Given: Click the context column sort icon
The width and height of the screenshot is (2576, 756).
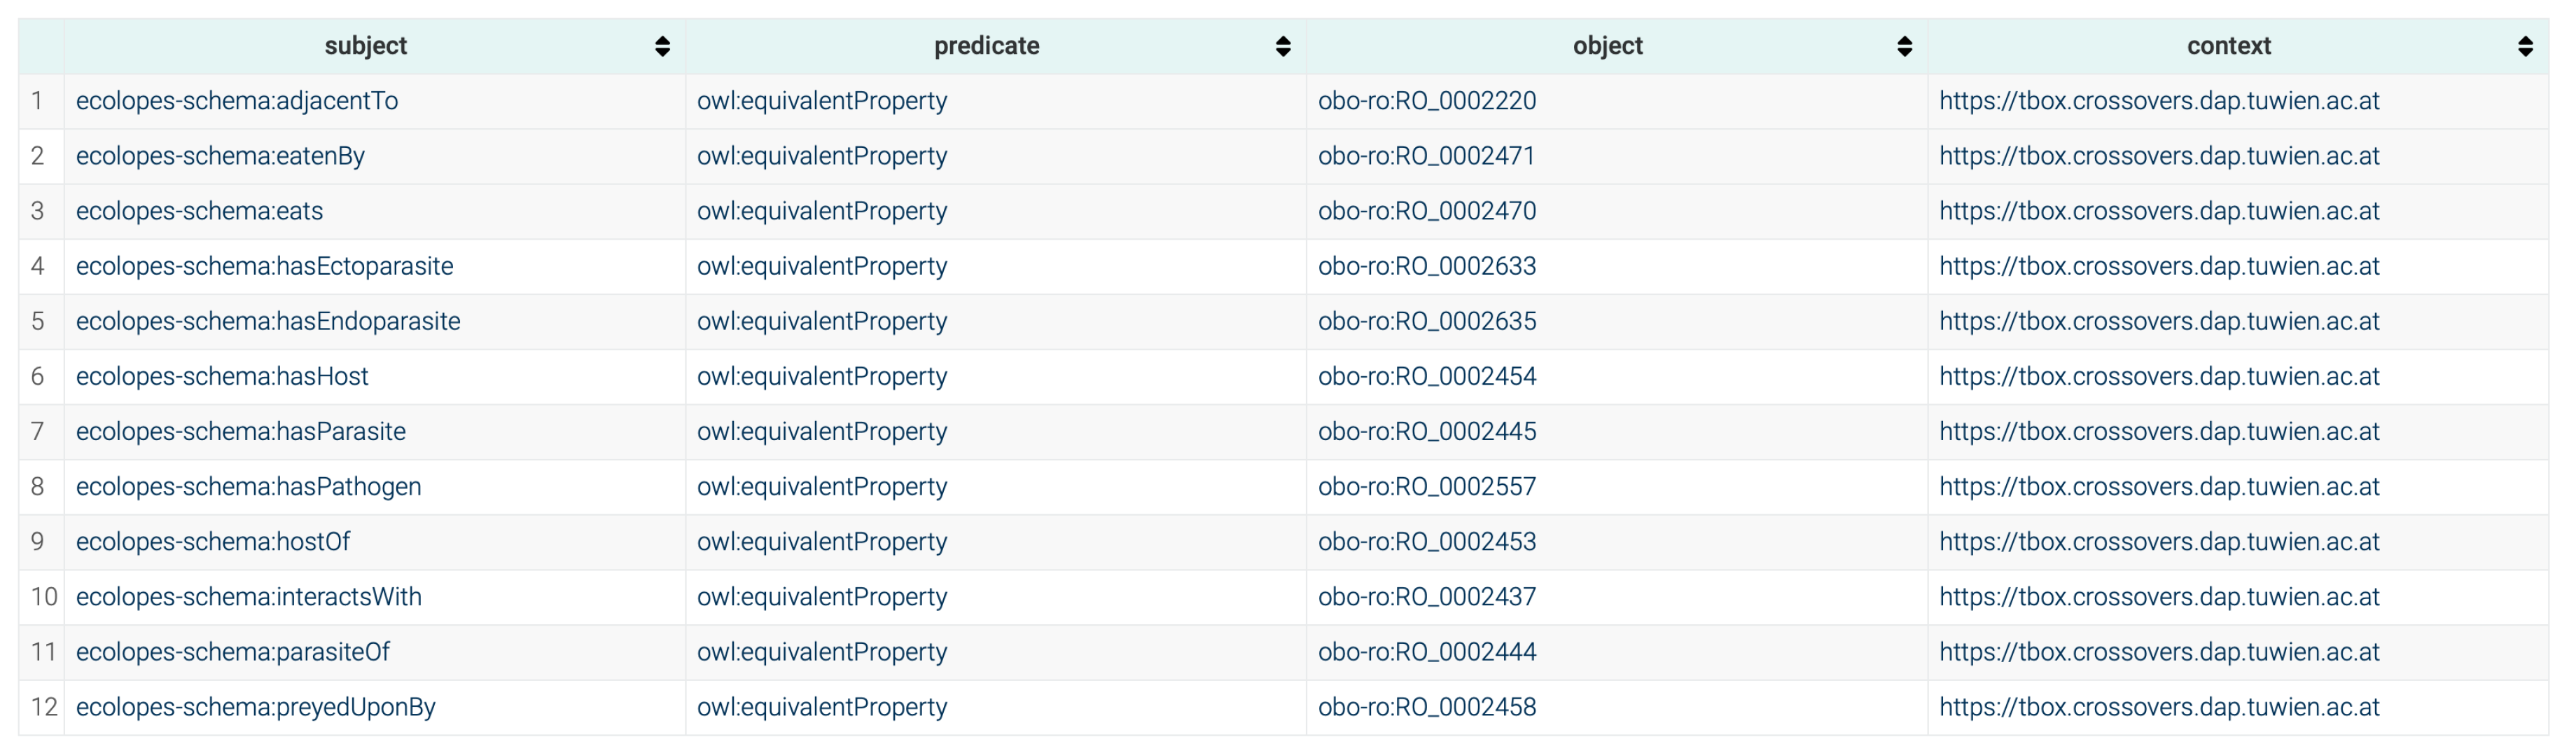Looking at the screenshot, I should 2525,46.
